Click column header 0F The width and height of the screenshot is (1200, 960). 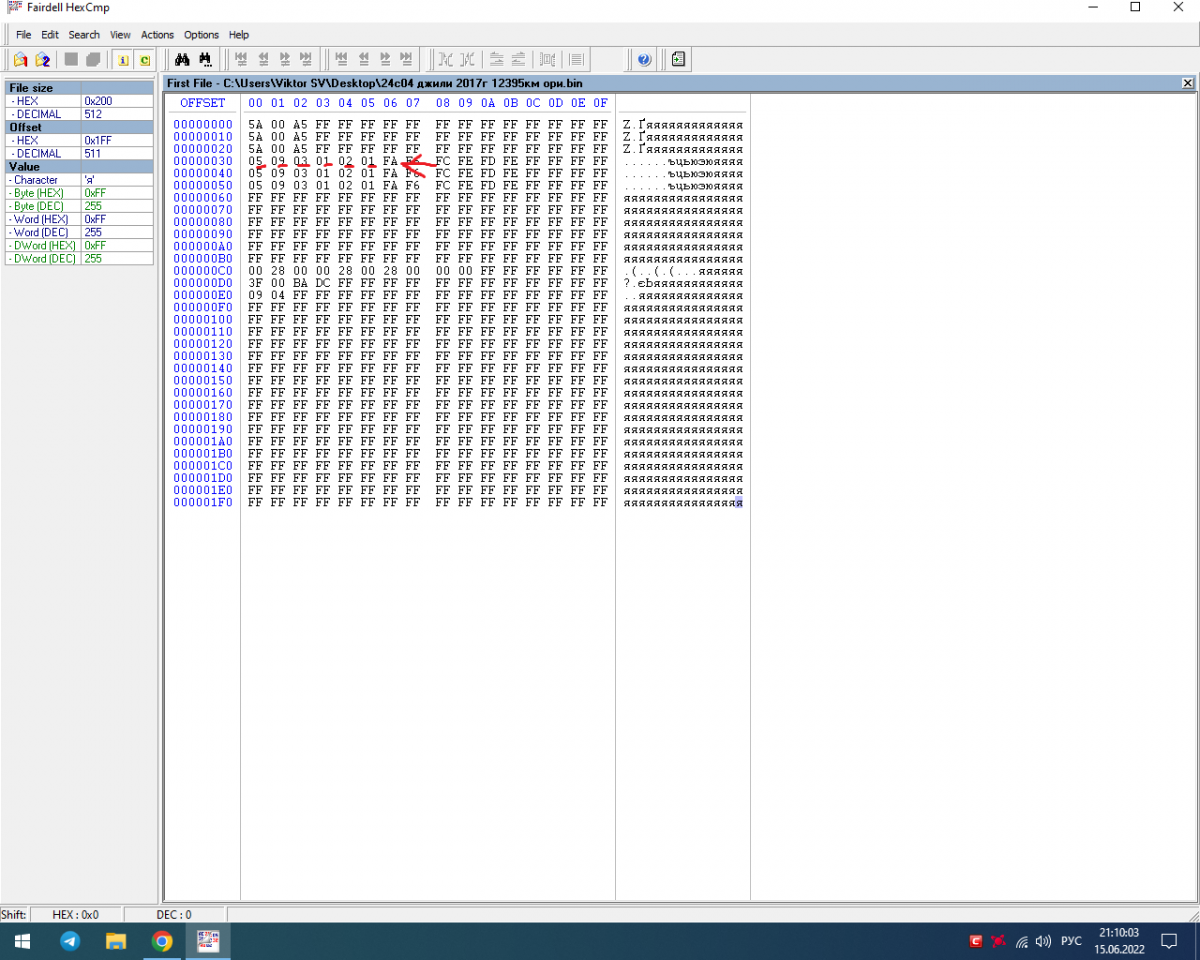point(600,103)
